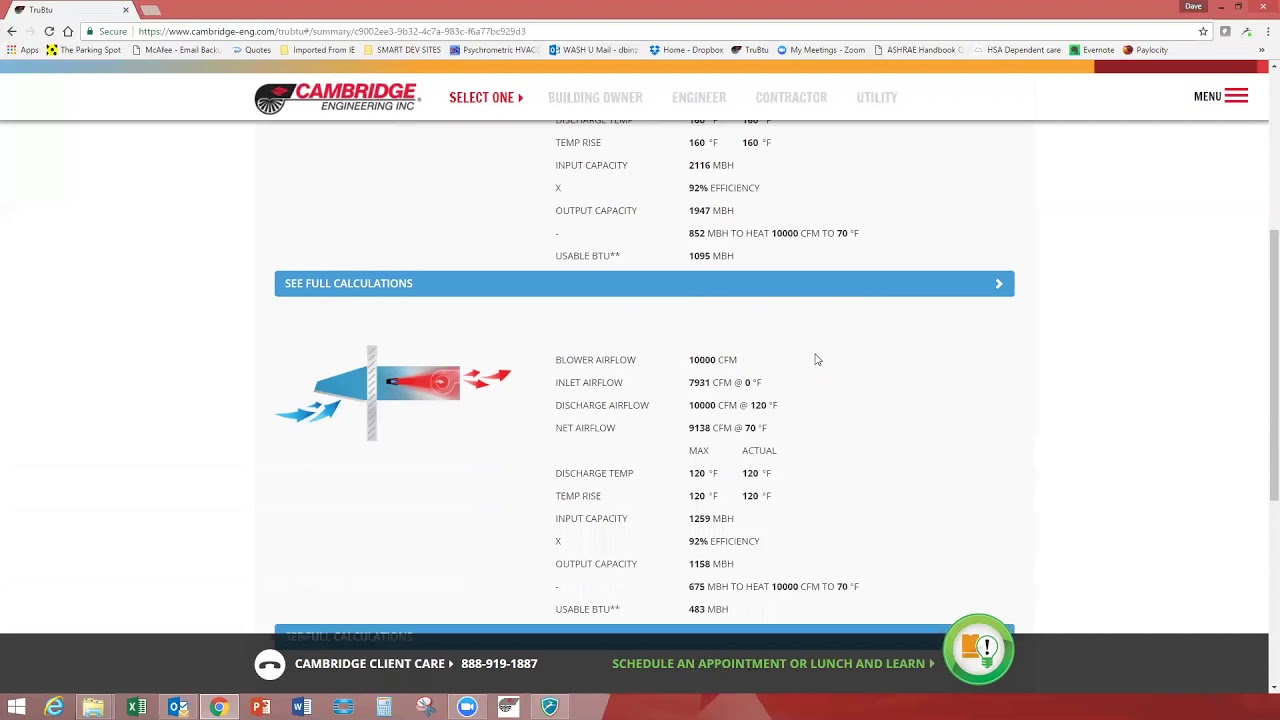Click the browser Back arrow

click(12, 31)
